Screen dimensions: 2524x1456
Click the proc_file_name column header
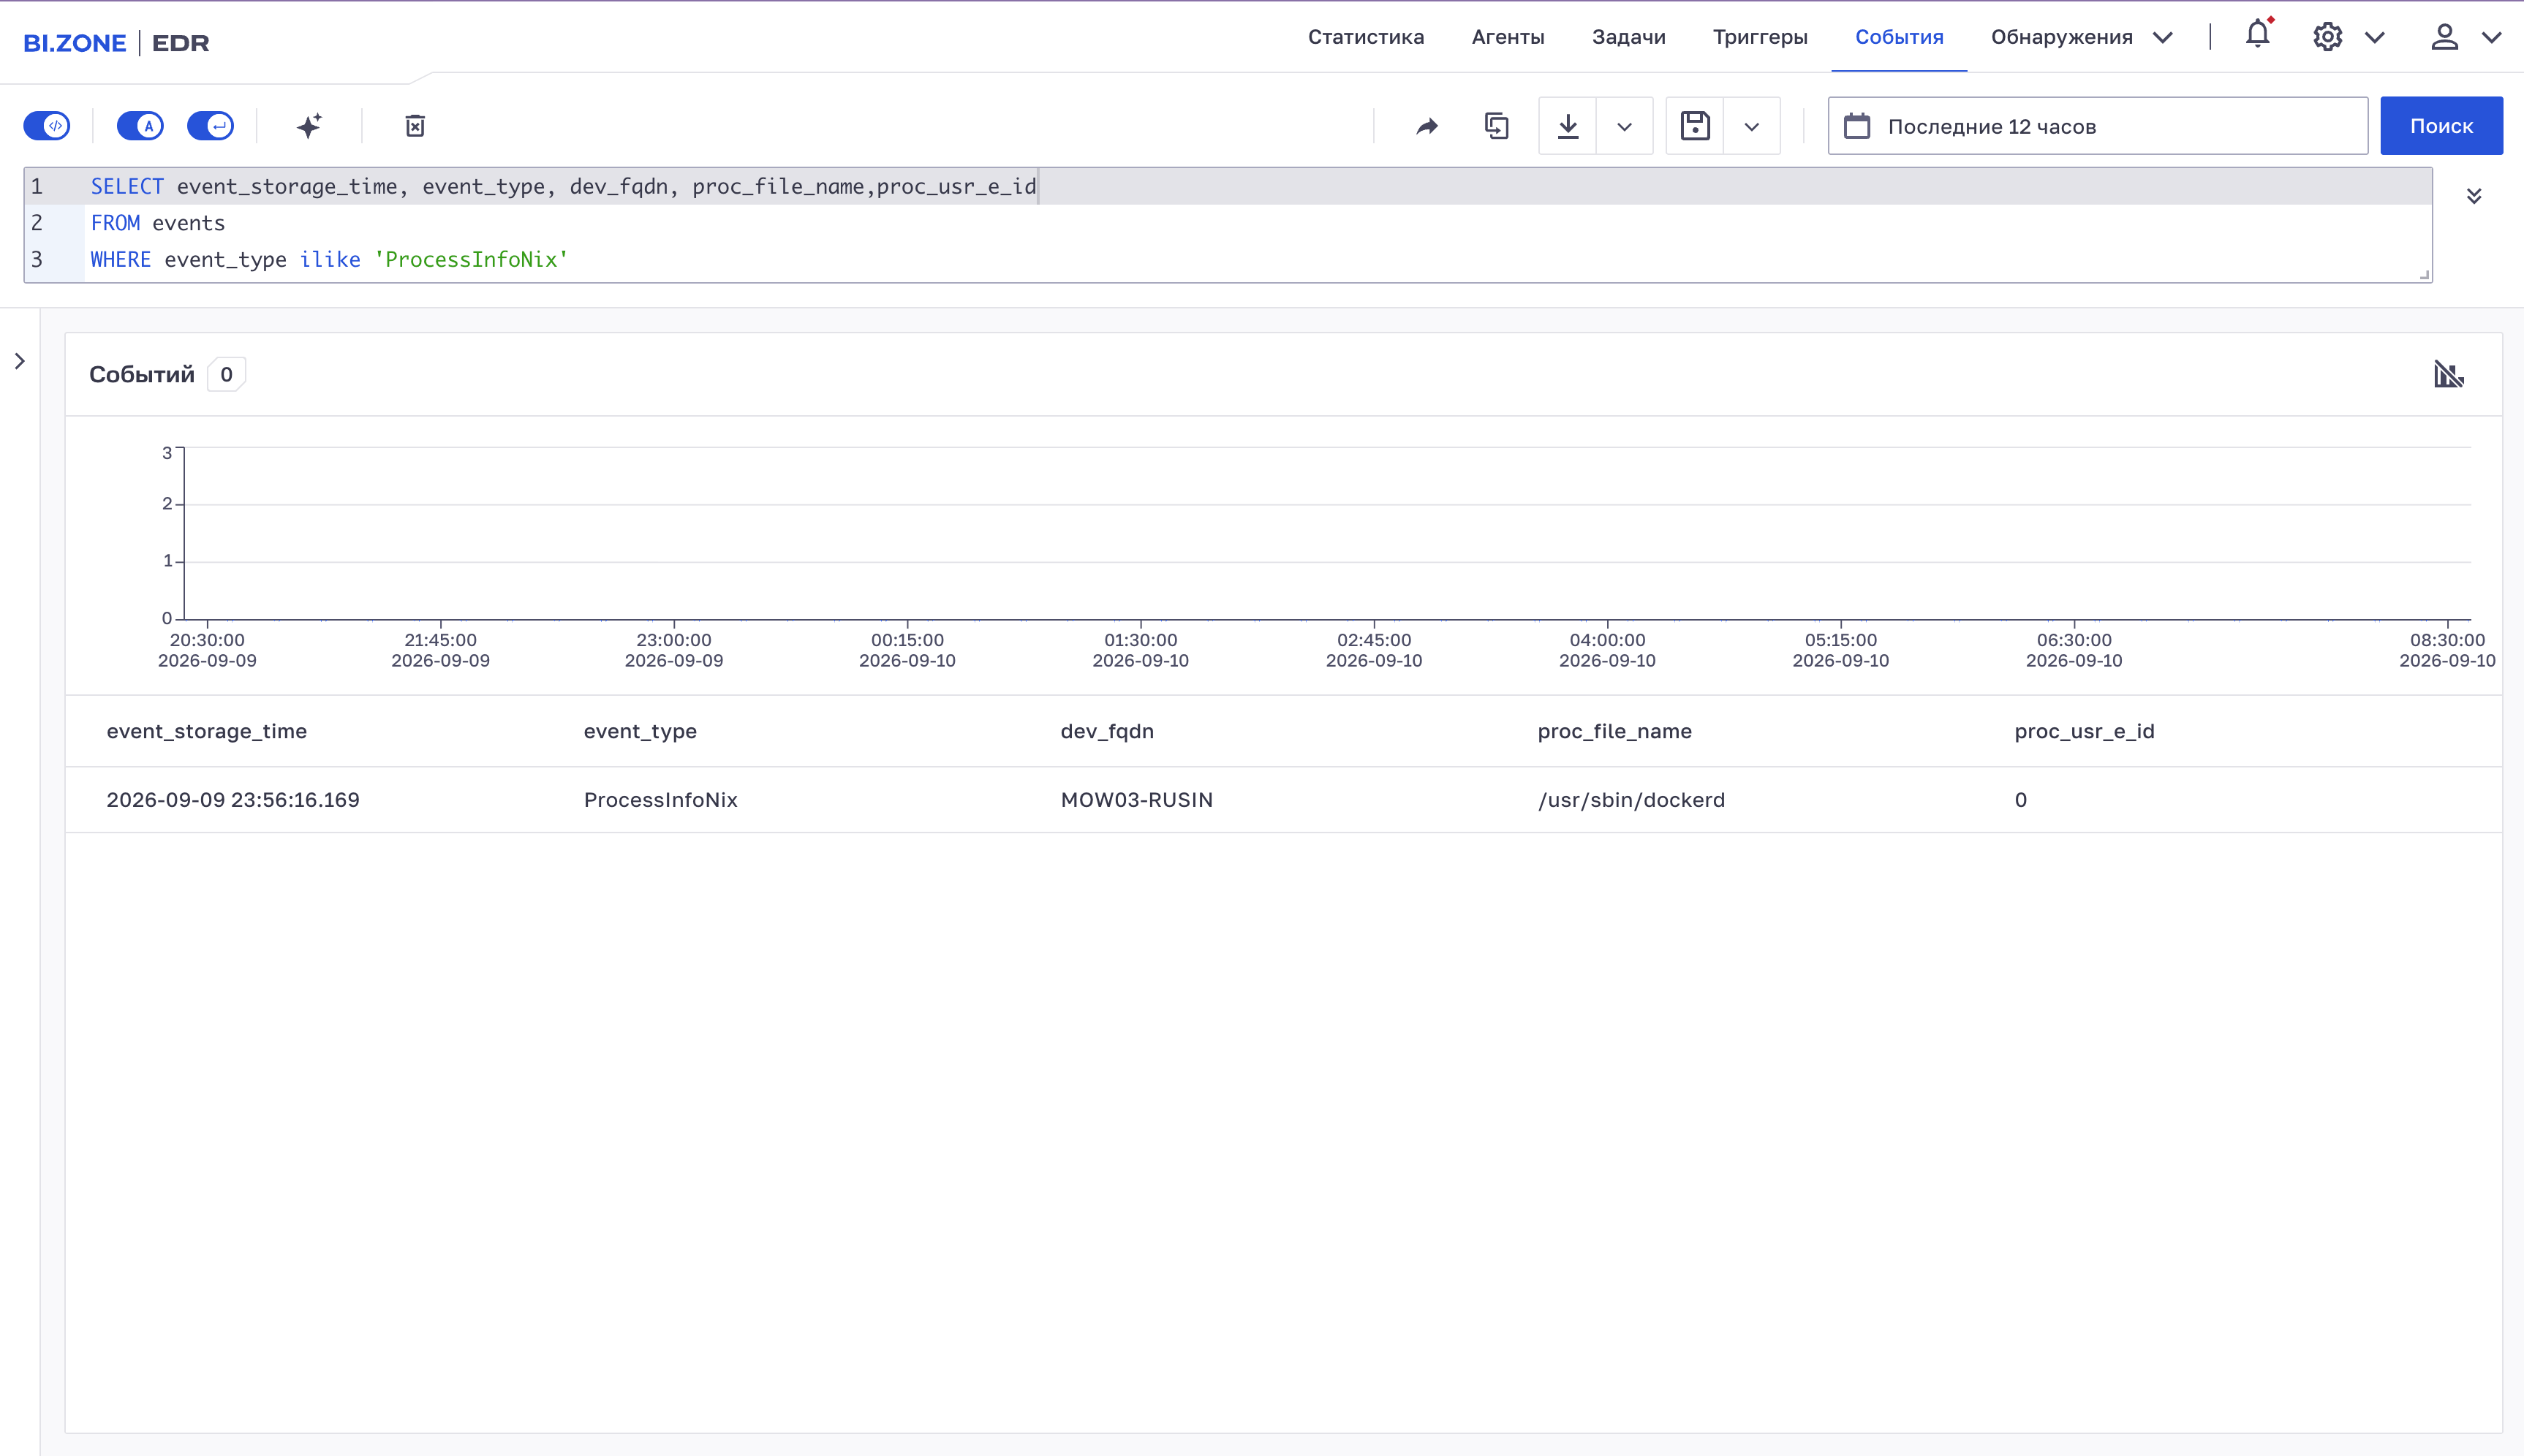point(1614,731)
